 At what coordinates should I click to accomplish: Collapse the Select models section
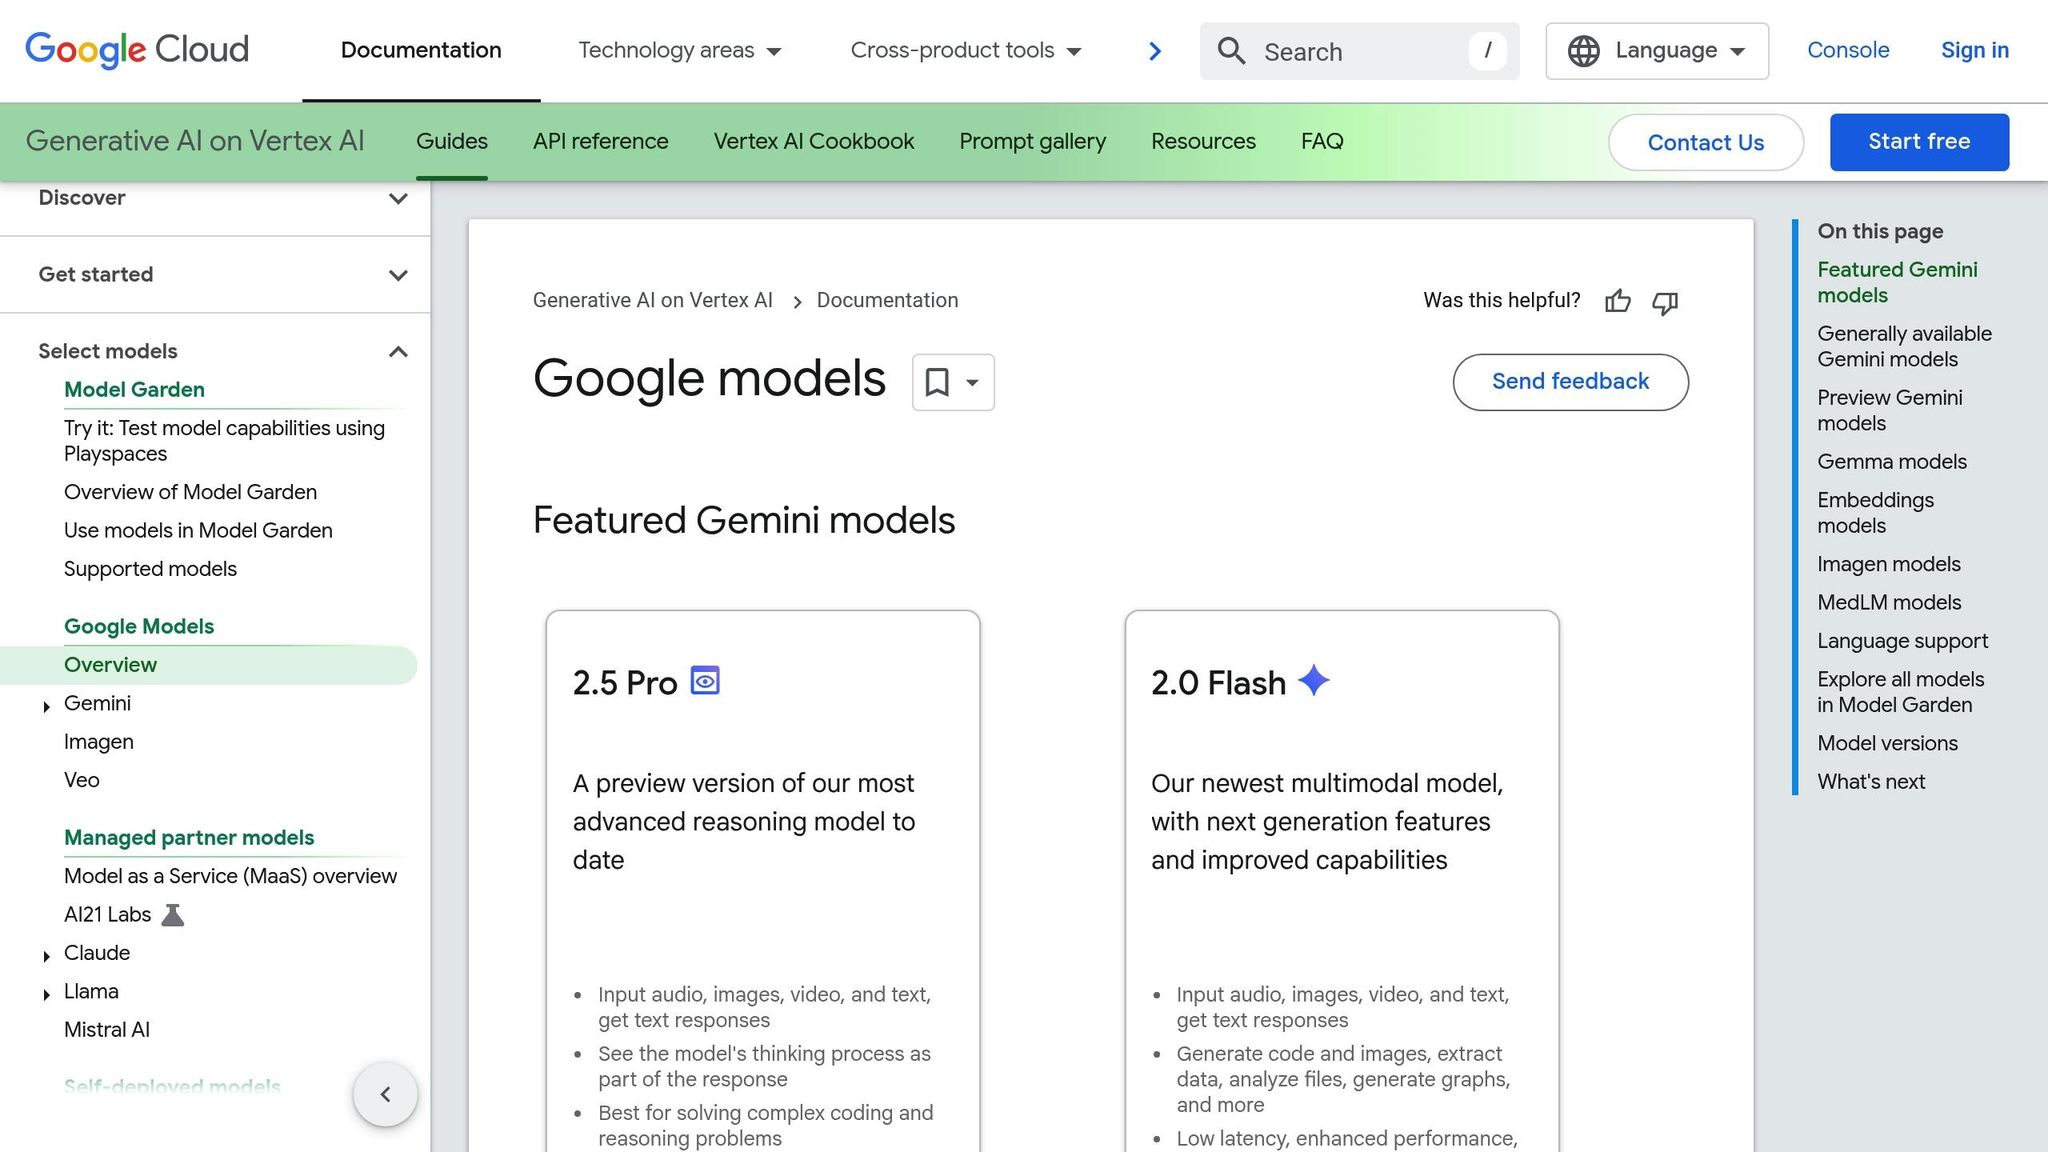point(398,352)
